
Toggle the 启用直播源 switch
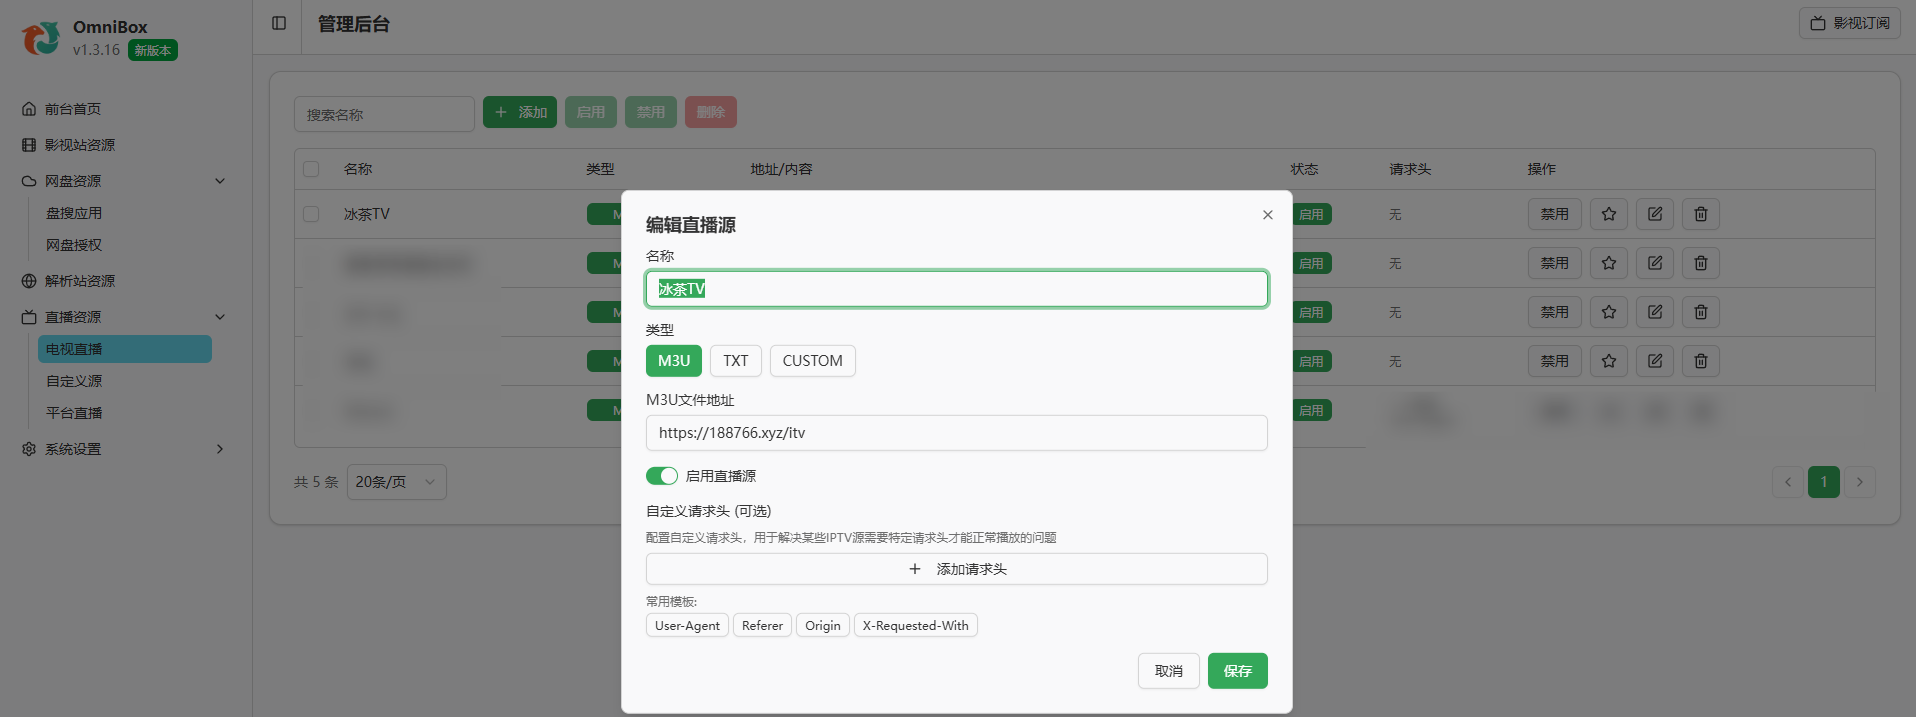661,476
